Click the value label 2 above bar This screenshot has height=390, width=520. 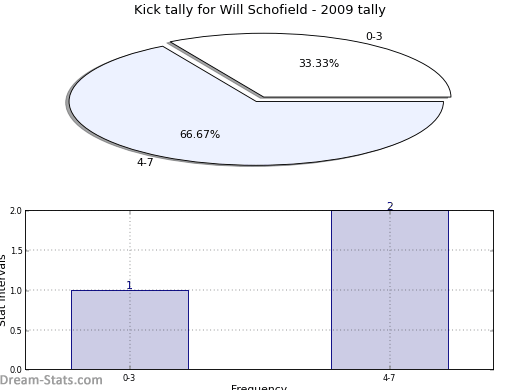click(390, 206)
